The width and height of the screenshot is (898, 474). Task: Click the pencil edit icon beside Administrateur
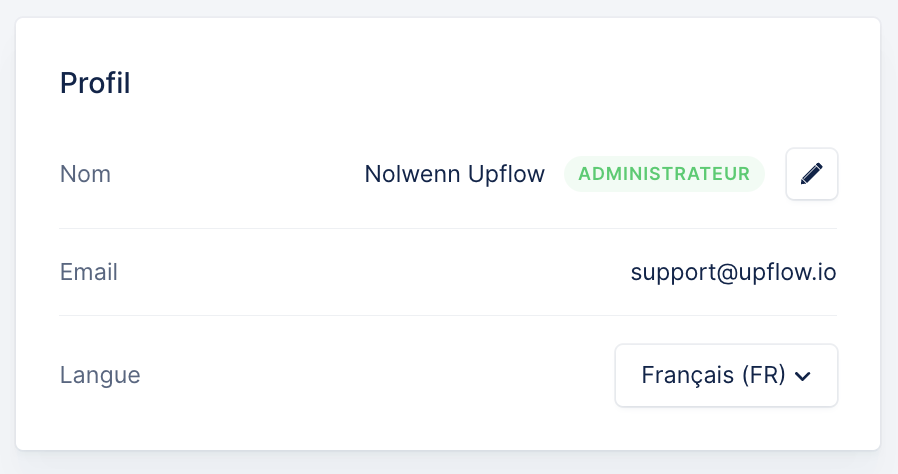click(x=812, y=174)
